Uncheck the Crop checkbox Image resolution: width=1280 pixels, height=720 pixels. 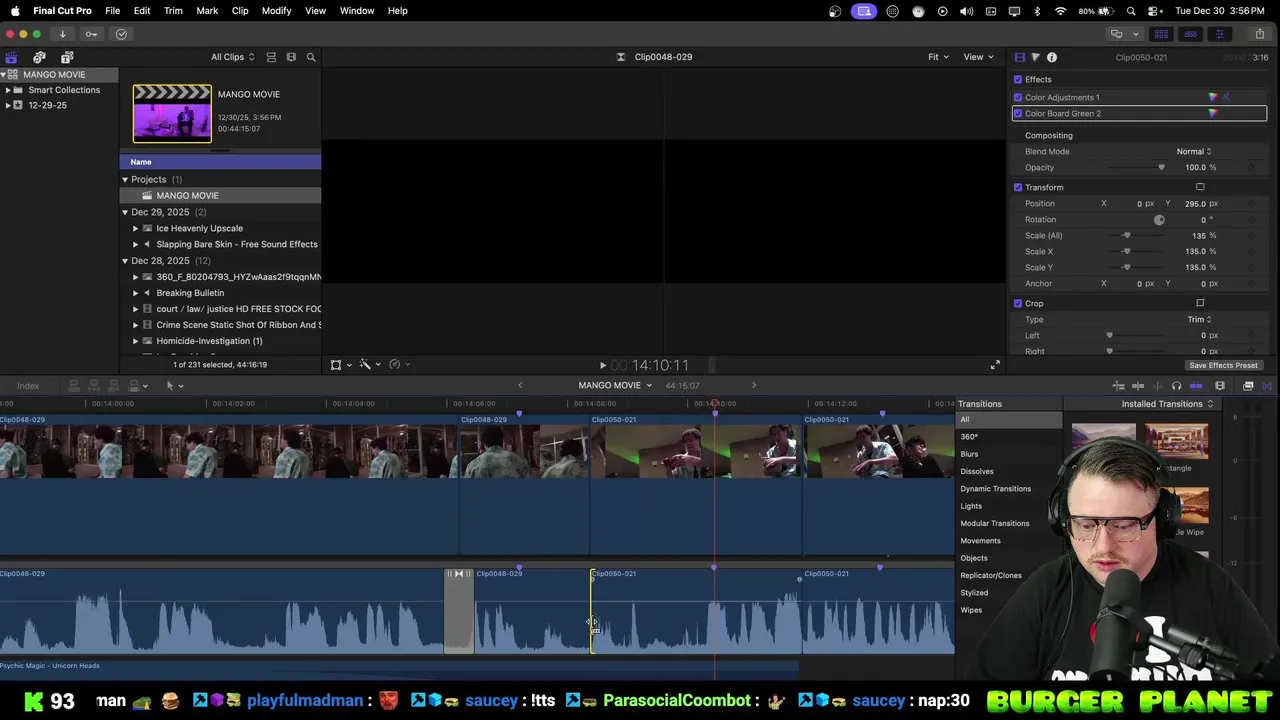coord(1018,303)
